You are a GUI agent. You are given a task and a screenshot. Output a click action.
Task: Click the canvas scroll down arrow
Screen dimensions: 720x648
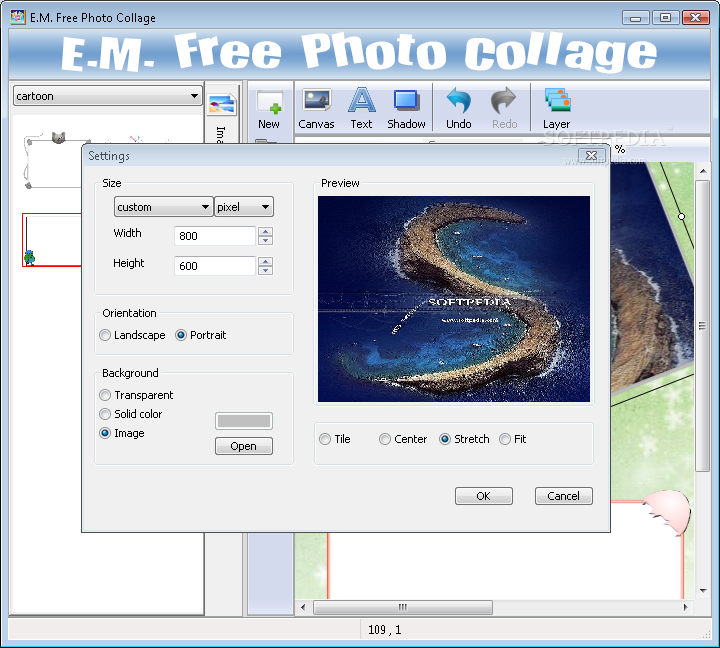click(703, 591)
